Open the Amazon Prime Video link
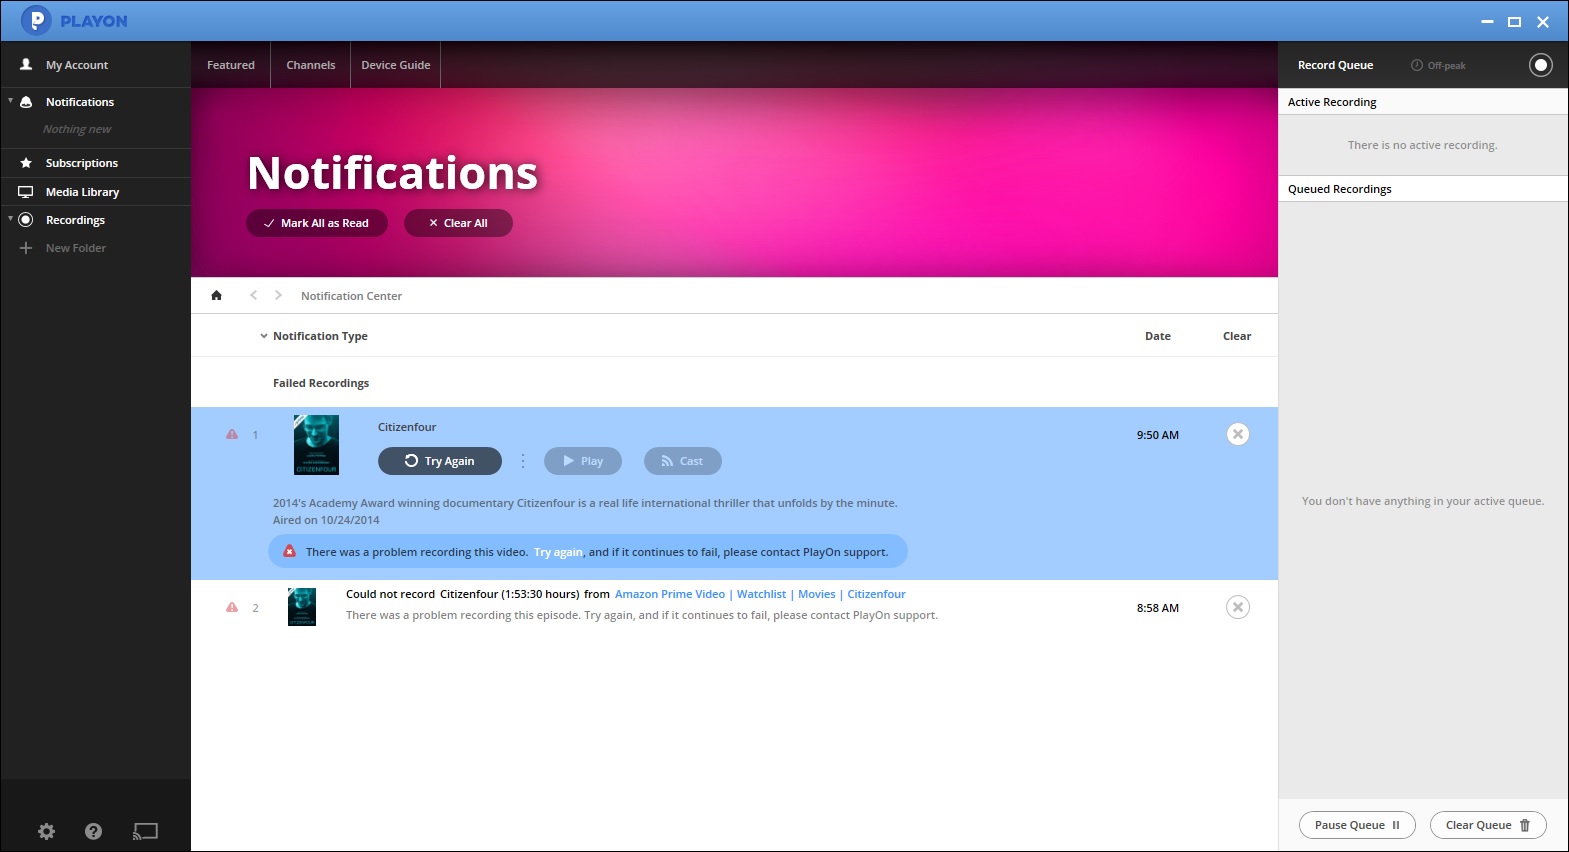 coord(670,594)
